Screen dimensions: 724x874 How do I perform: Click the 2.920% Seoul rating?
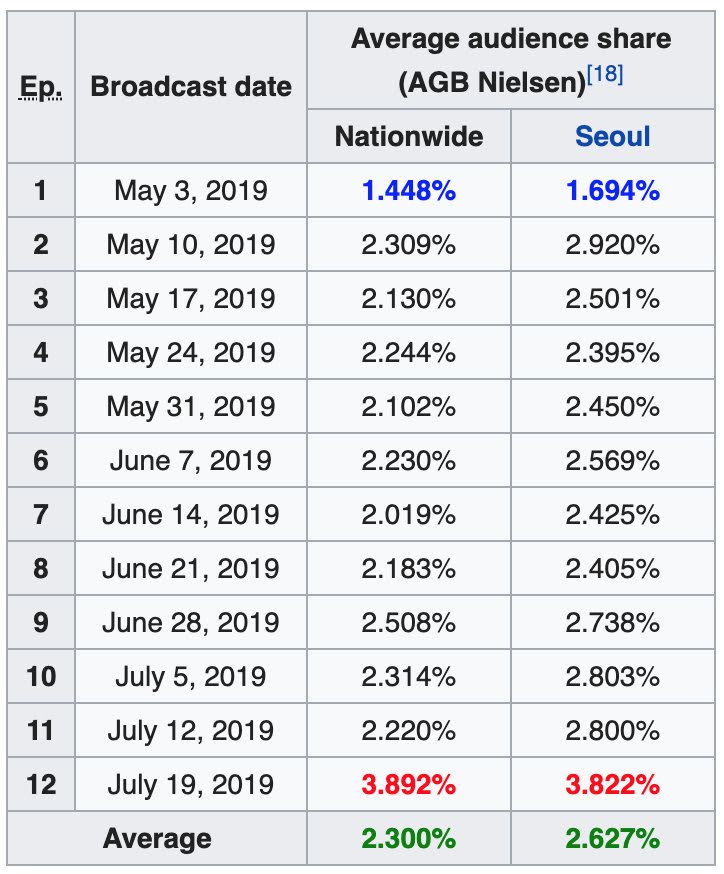(x=612, y=245)
